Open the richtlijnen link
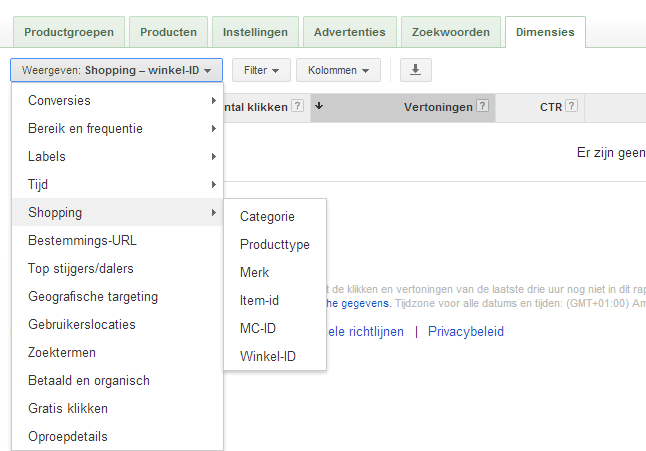646x451 pixels. coord(365,332)
